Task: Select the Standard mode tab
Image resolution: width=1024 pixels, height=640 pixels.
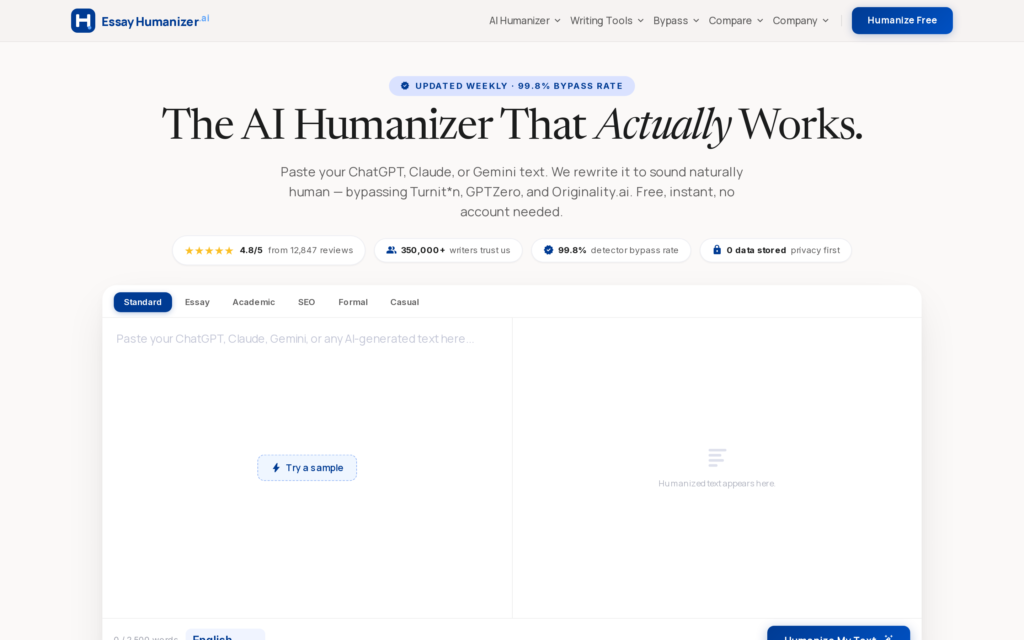Action: click(142, 302)
